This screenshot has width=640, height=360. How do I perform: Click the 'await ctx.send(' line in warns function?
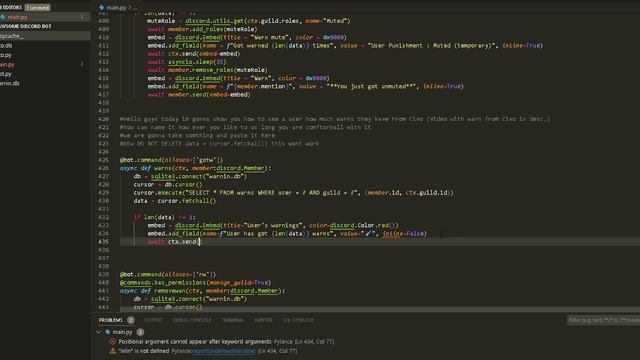(174, 242)
